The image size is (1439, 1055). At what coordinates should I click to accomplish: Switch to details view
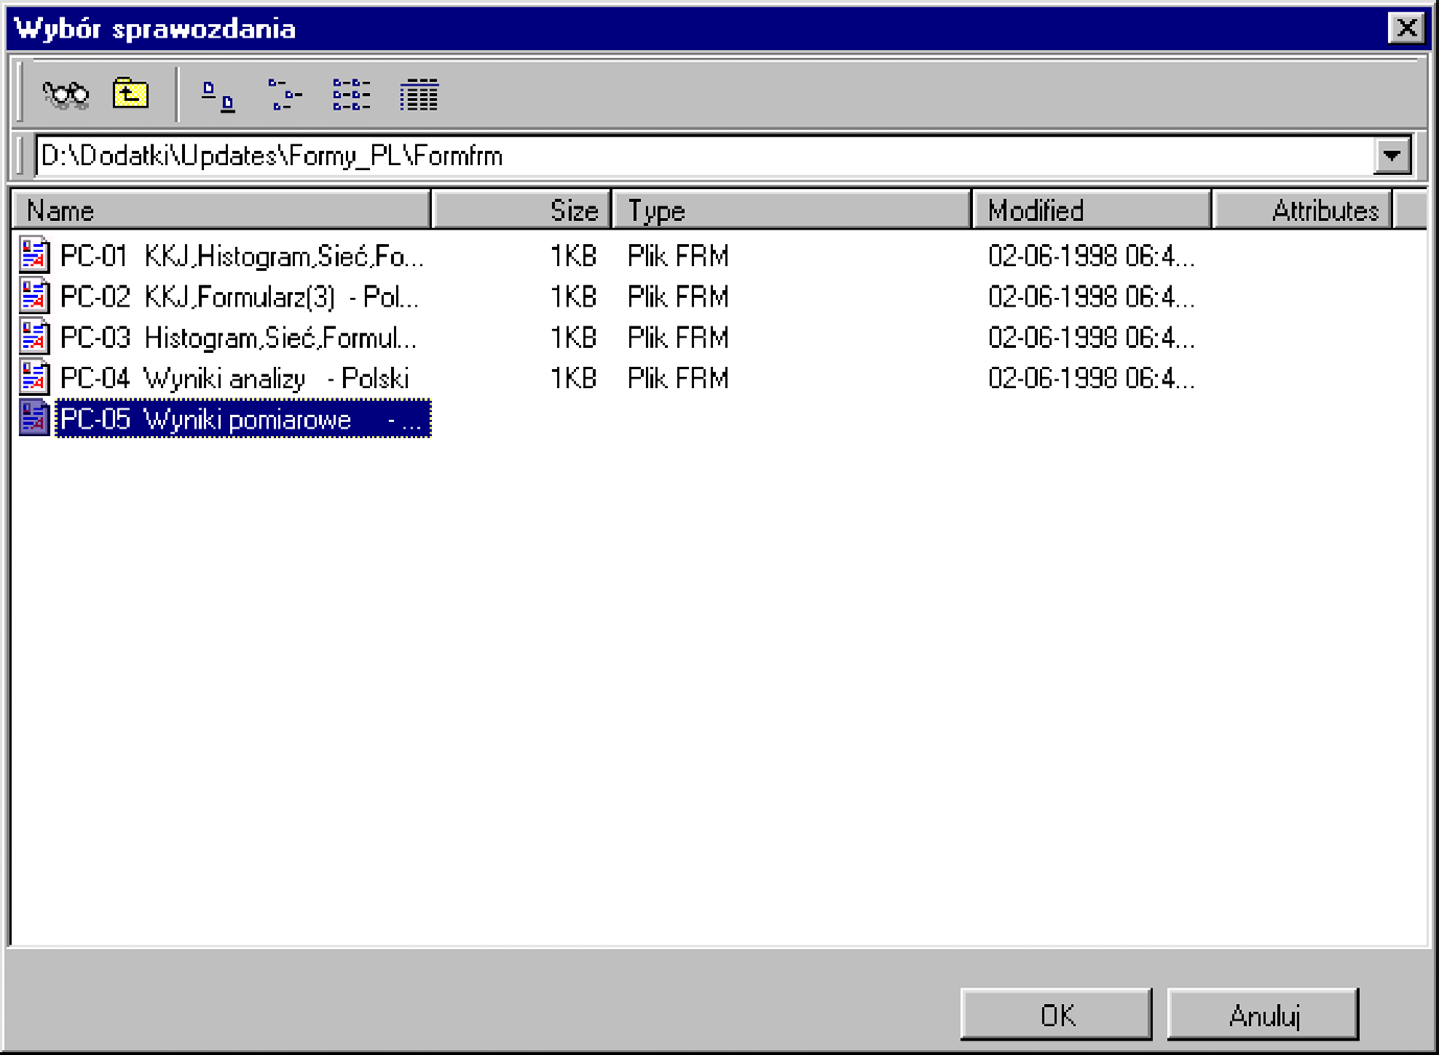pyautogui.click(x=418, y=95)
